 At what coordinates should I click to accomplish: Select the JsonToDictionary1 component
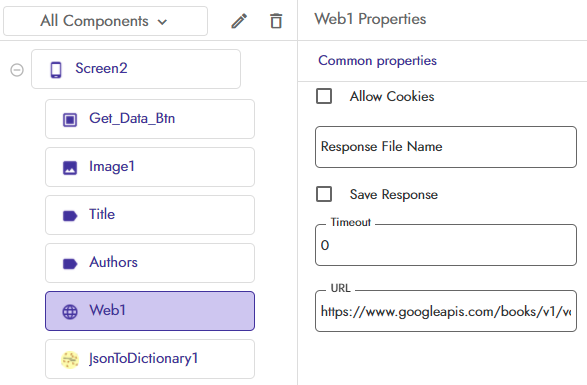(x=150, y=359)
